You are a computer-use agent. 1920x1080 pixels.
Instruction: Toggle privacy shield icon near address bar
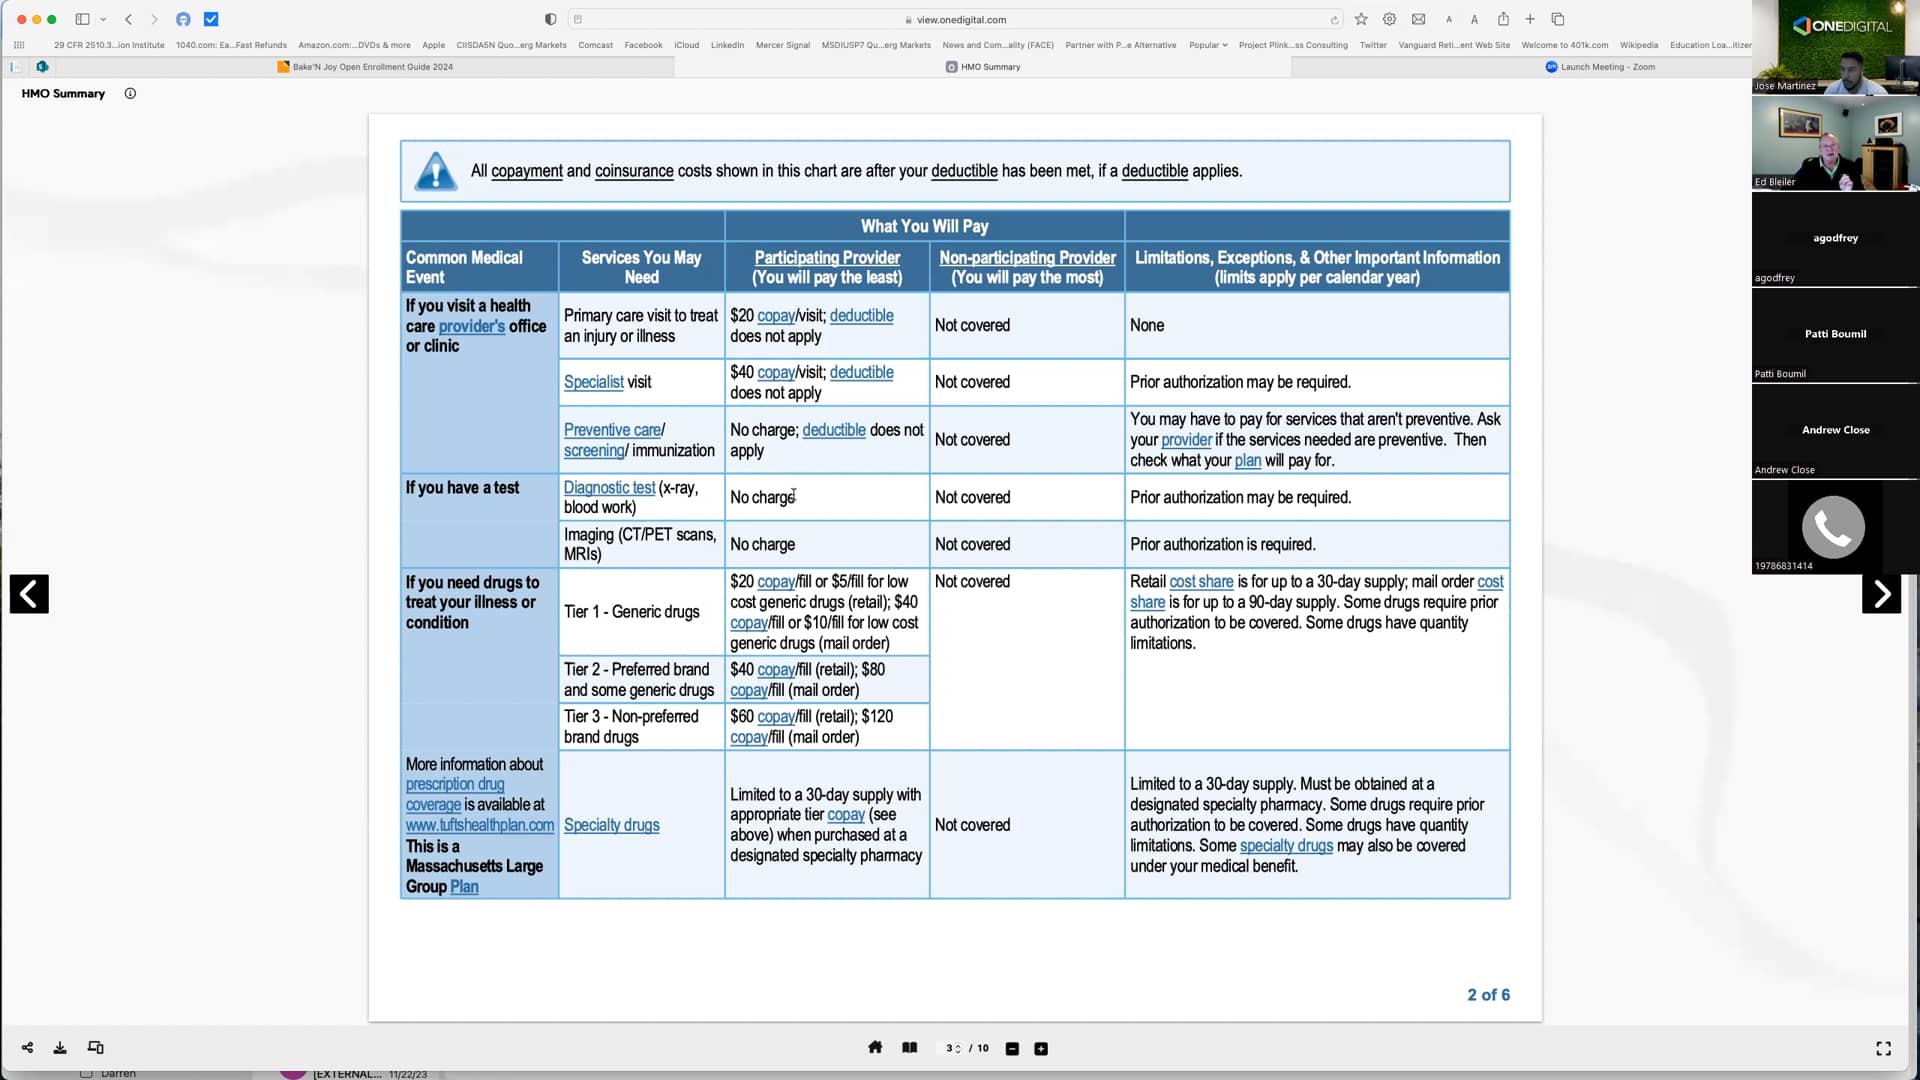[550, 19]
